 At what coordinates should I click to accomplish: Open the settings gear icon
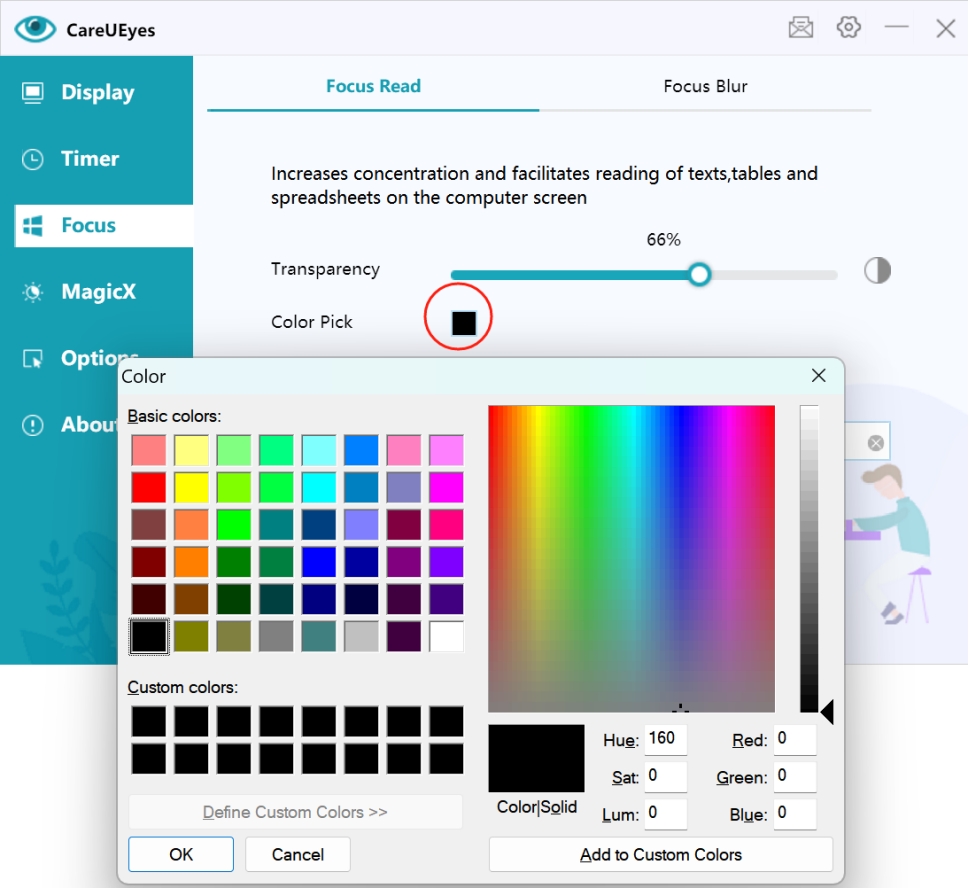point(849,28)
